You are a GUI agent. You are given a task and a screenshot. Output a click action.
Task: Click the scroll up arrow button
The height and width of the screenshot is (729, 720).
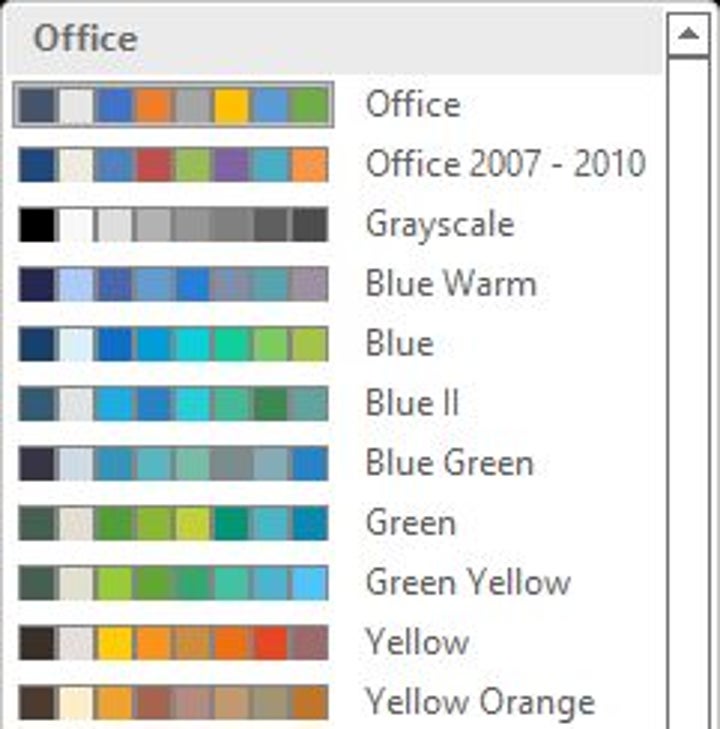[x=689, y=35]
